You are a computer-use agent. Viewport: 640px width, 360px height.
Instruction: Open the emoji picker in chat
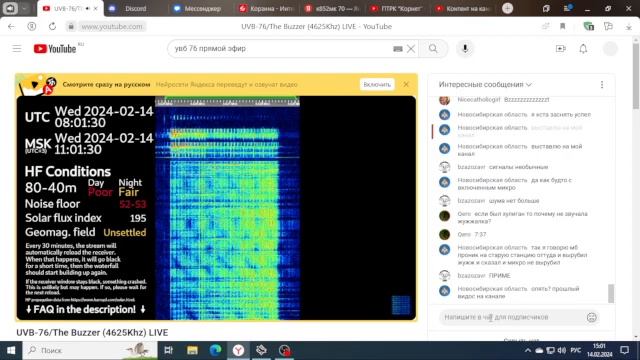pos(591,317)
